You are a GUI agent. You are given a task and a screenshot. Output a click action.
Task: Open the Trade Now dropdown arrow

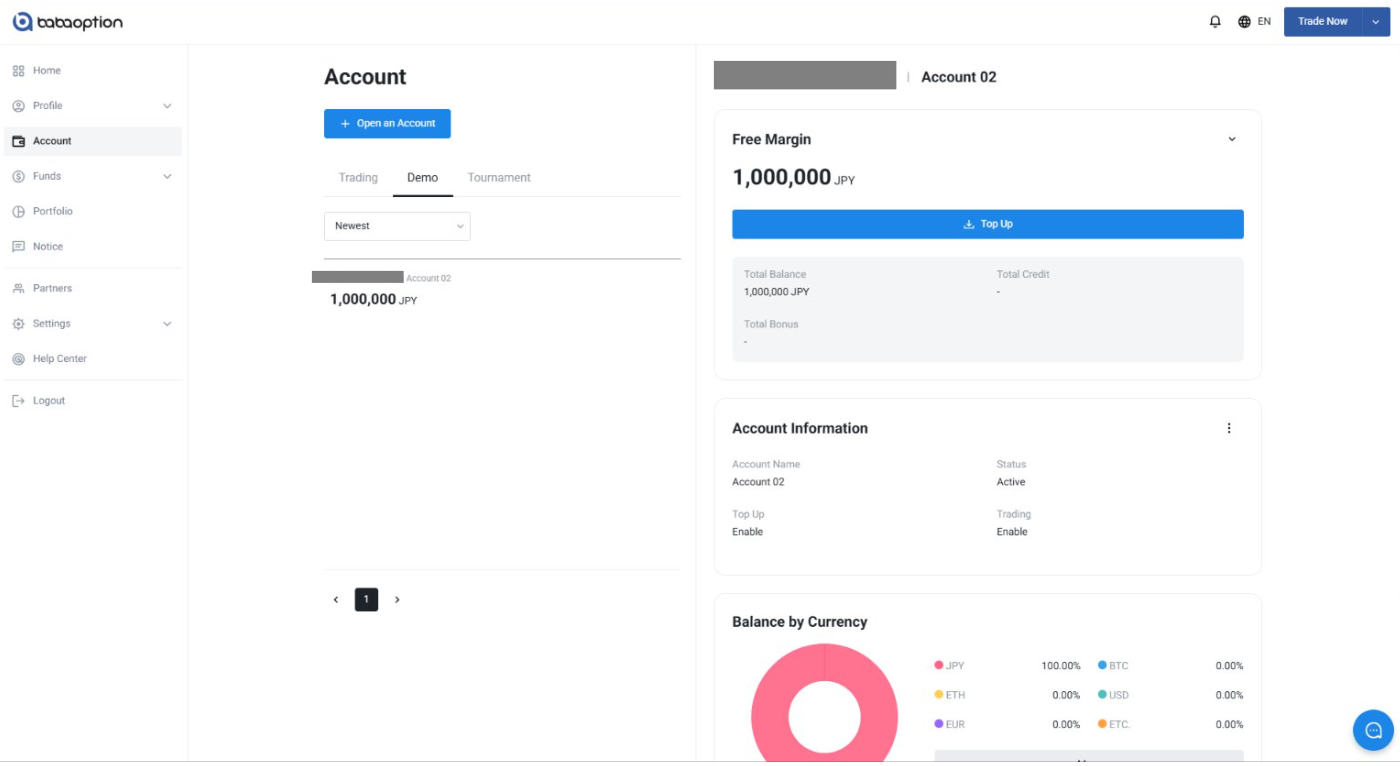1376,21
